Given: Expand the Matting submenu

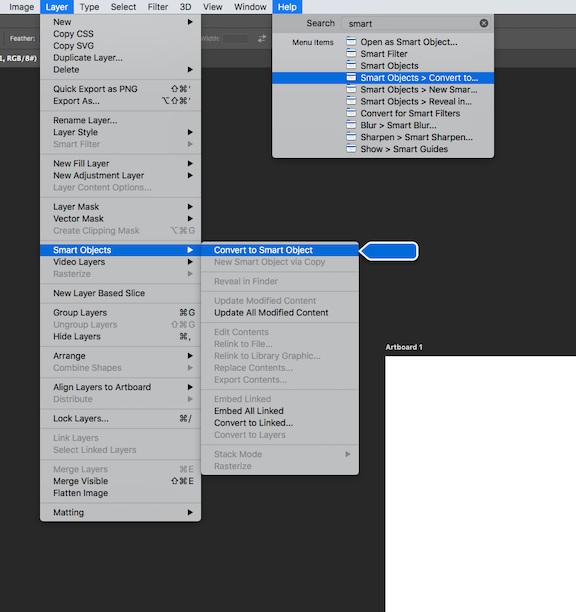Looking at the screenshot, I should click(x=121, y=512).
